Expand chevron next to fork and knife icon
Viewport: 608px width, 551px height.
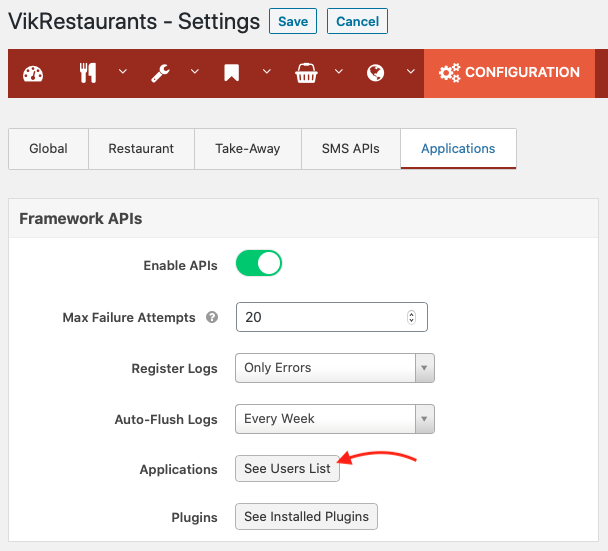[123, 71]
